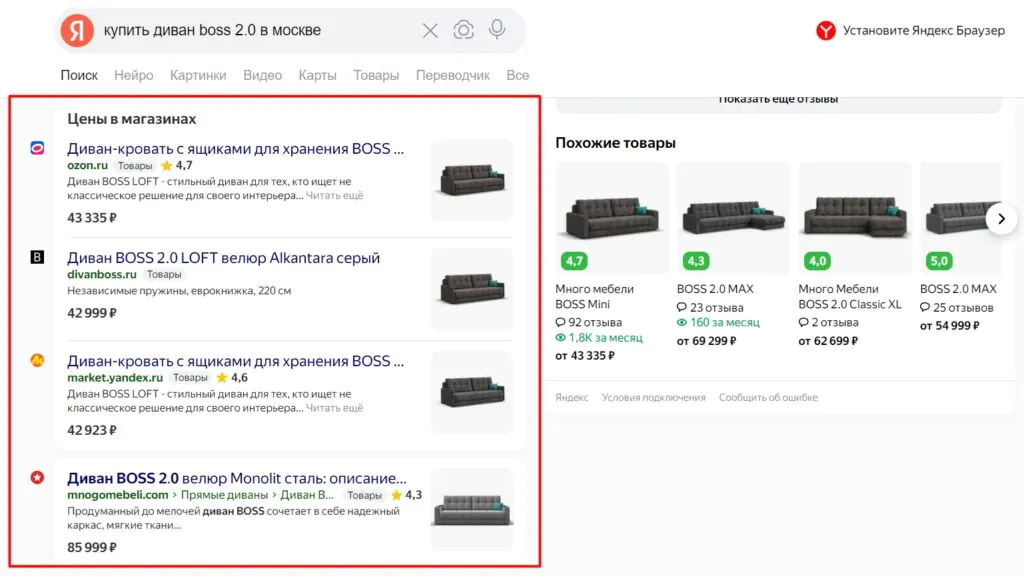Image resolution: width=1024 pixels, height=576 pixels.
Task: Click the от 62 699 ₽ price
Action: click(828, 341)
